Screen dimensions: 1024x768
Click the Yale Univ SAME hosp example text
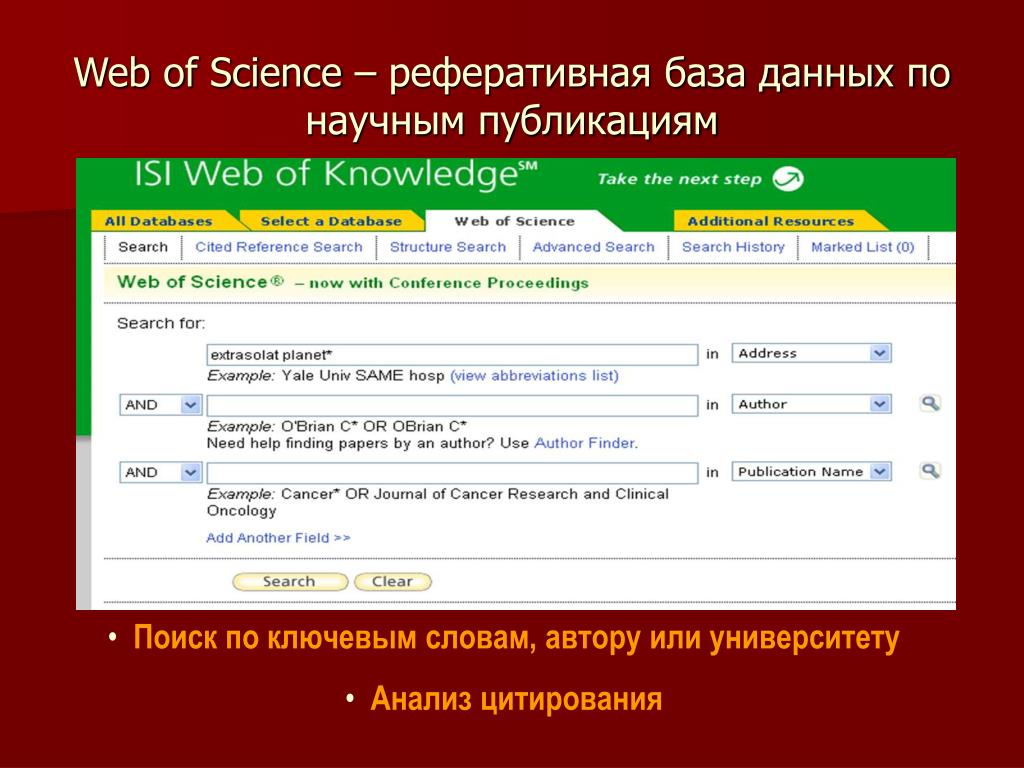(x=362, y=376)
